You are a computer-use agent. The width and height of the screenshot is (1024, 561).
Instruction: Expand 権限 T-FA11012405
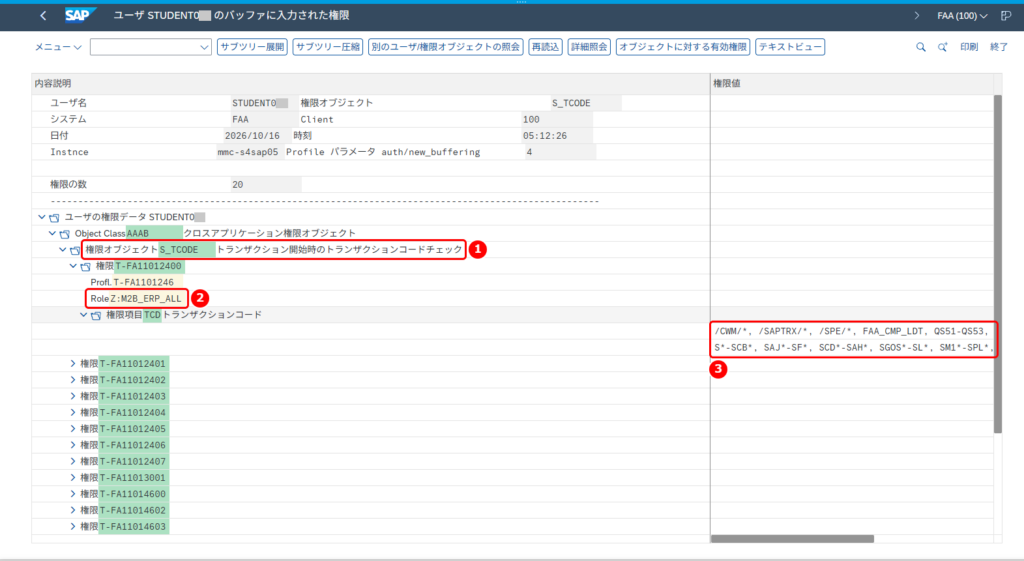click(x=73, y=429)
